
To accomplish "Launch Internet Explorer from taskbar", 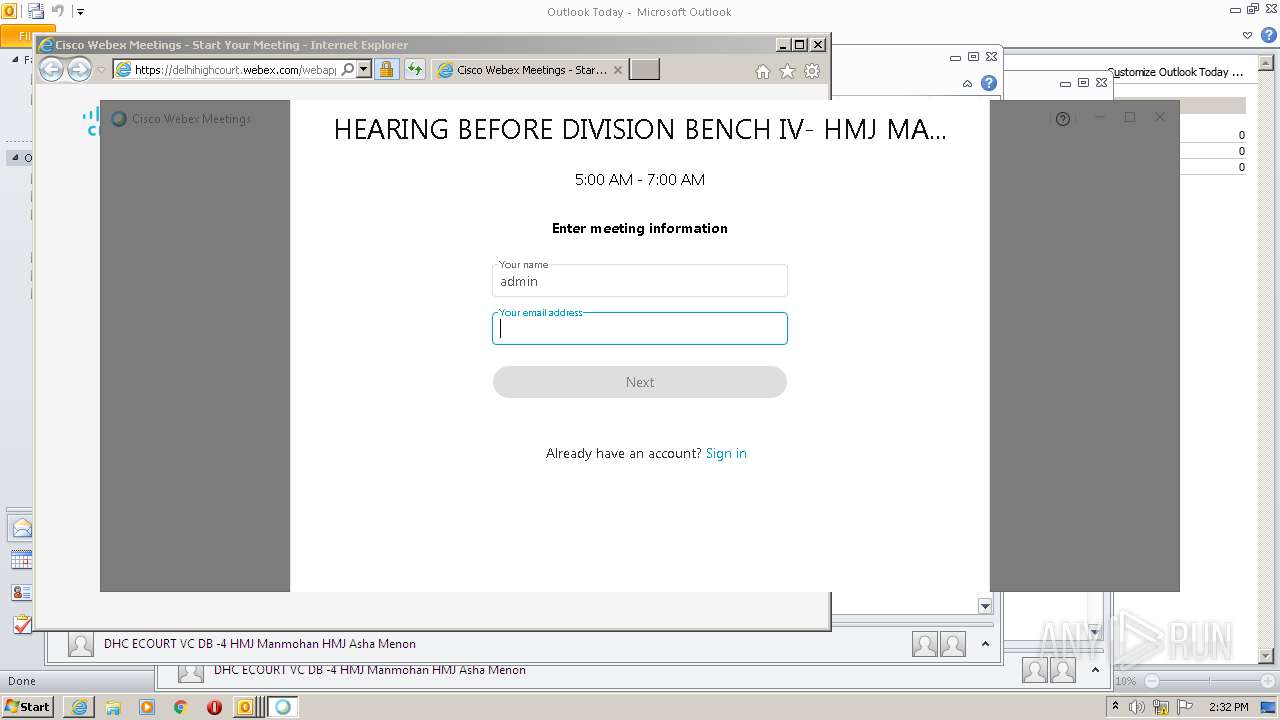I will click(79, 707).
